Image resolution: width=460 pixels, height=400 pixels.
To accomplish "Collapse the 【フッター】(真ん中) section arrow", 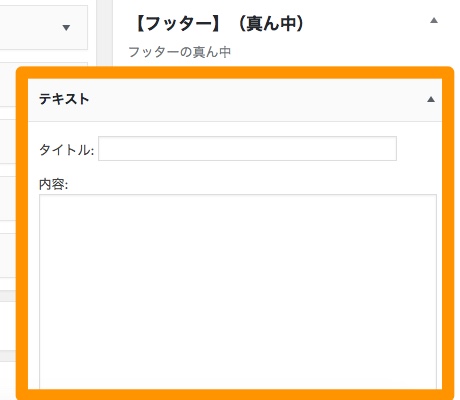I will coord(434,21).
